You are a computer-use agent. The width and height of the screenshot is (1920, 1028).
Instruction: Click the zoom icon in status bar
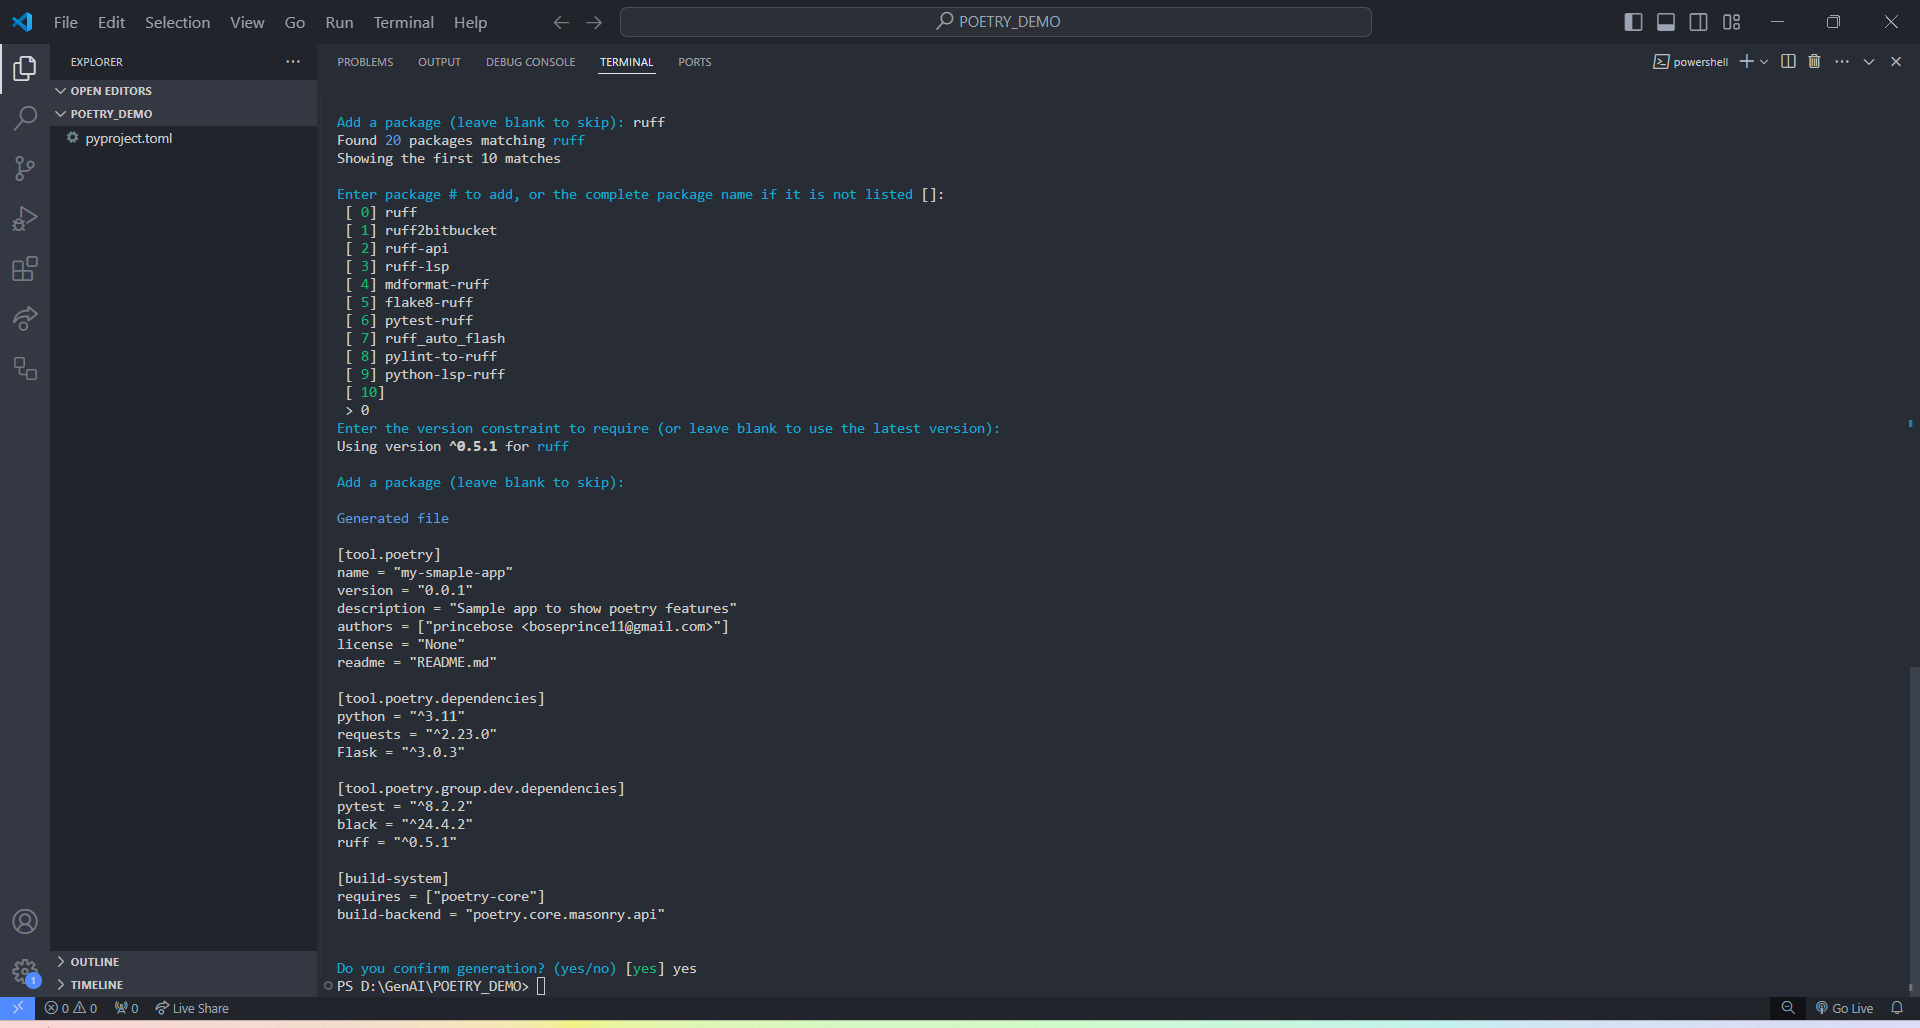pyautogui.click(x=1788, y=1008)
